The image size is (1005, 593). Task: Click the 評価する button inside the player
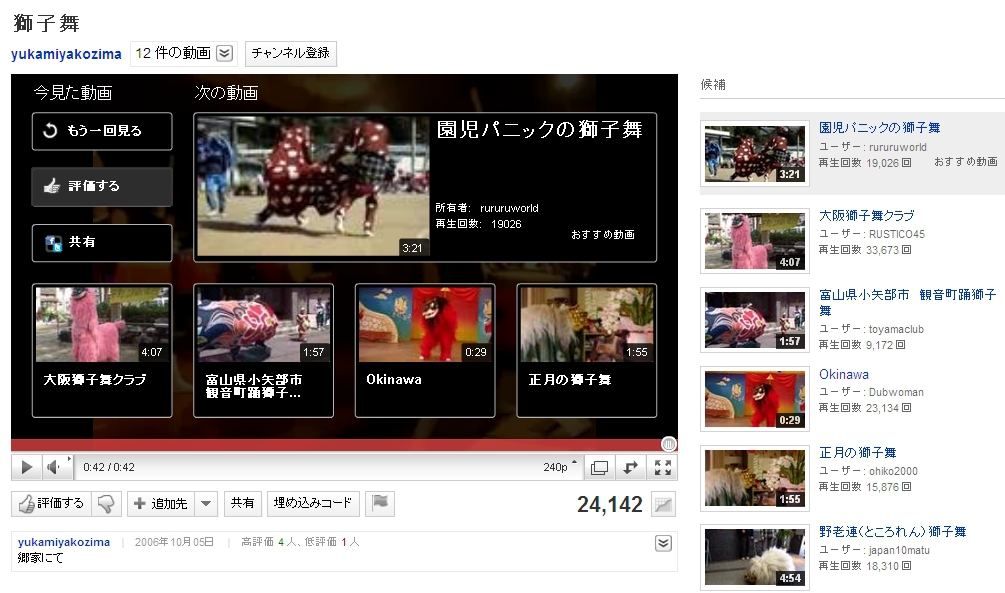102,186
